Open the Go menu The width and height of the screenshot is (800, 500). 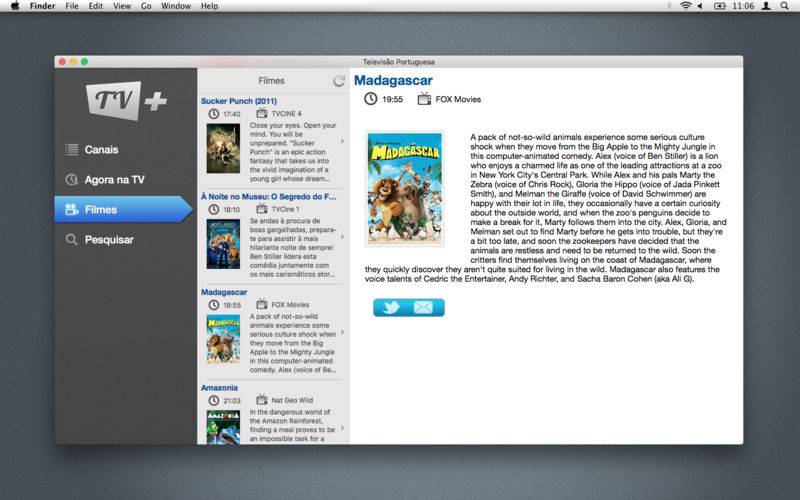tap(146, 6)
